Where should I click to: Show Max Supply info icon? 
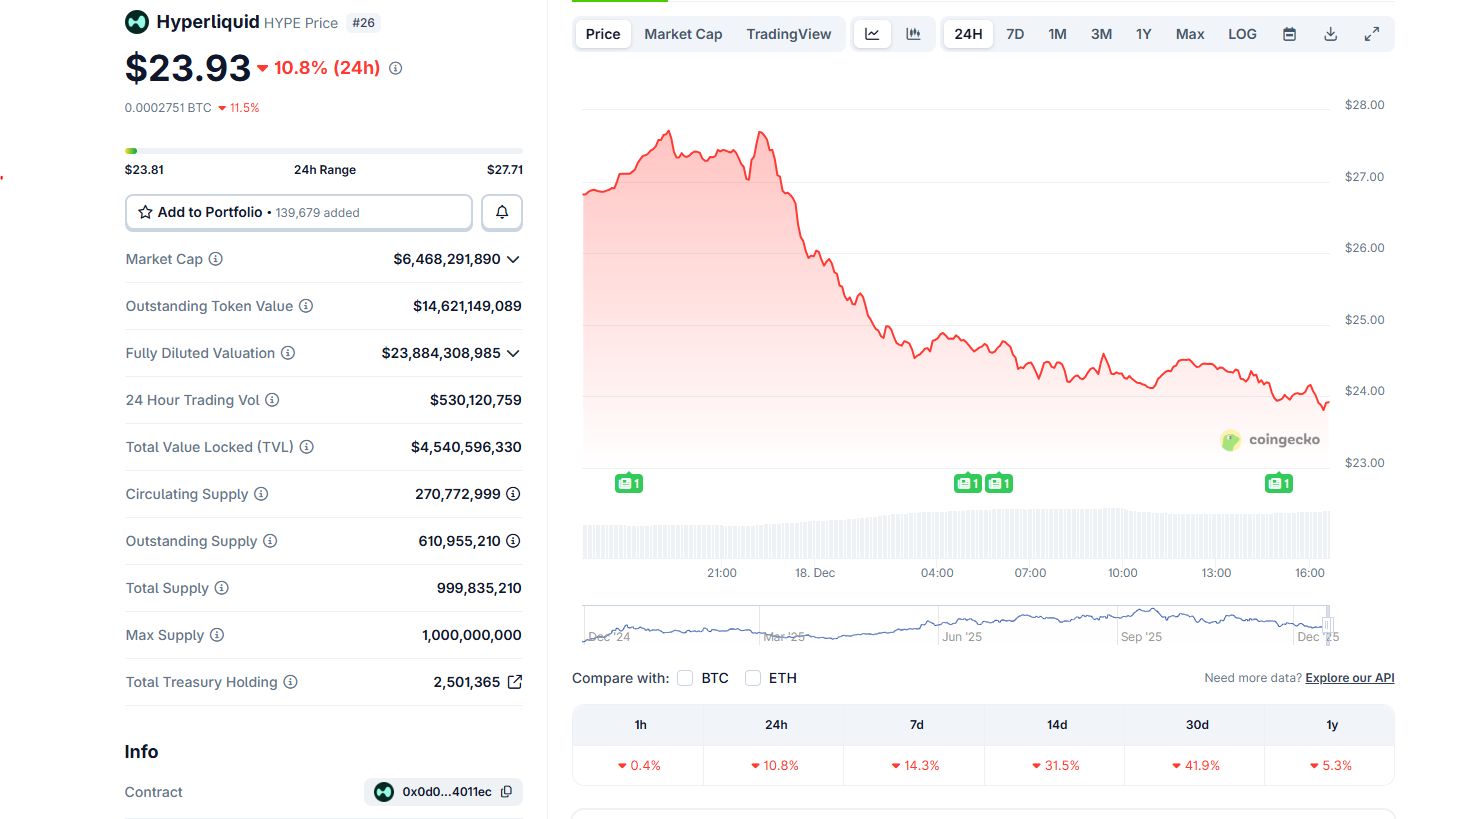(217, 635)
